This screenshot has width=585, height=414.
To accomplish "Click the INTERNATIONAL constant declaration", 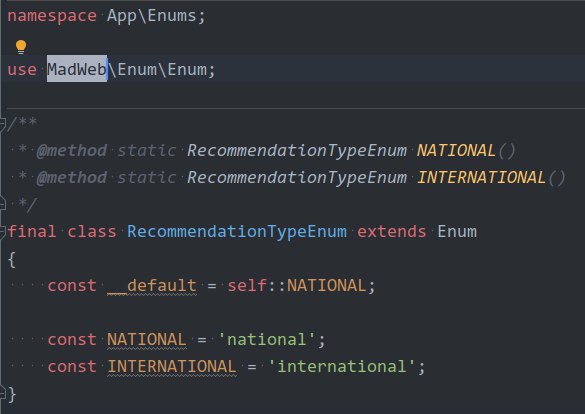I will point(172,367).
